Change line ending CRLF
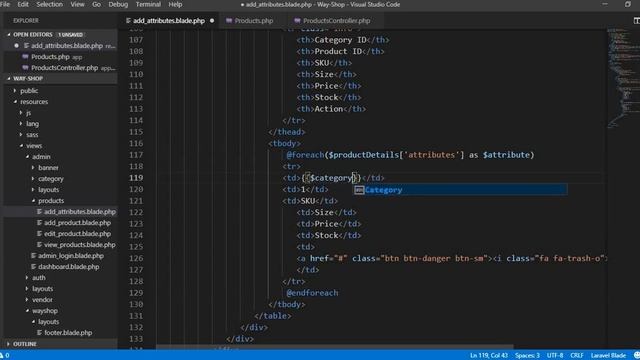This screenshot has width=640, height=360. point(576,356)
